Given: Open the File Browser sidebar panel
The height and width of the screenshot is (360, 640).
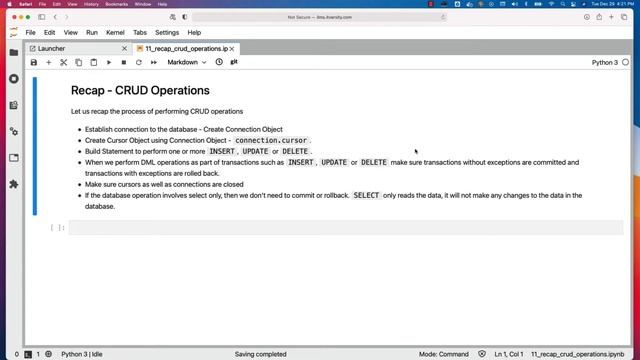Looking at the screenshot, I should (x=14, y=53).
